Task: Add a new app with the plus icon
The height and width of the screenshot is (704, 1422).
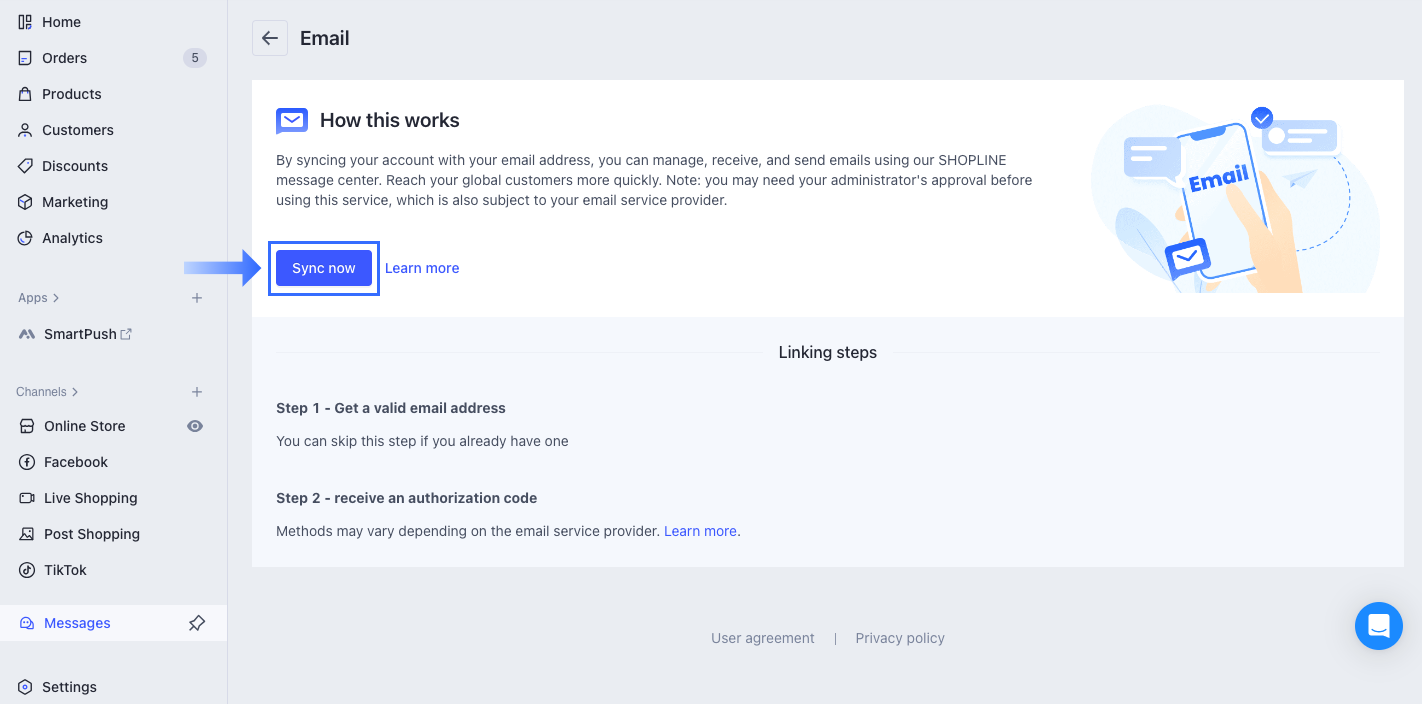Action: point(197,297)
